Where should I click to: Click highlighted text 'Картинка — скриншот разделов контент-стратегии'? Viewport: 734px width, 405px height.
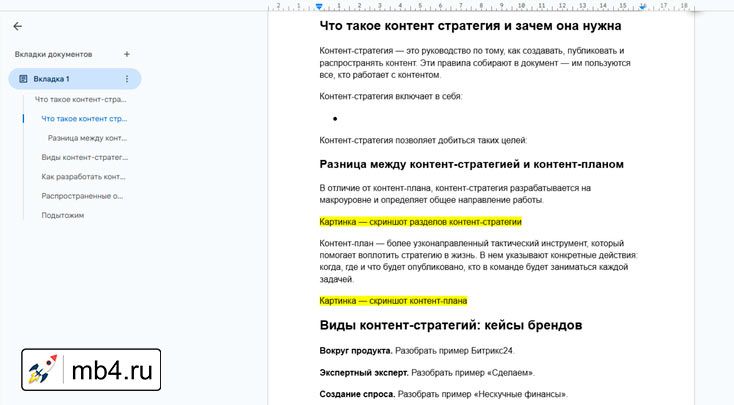point(420,222)
